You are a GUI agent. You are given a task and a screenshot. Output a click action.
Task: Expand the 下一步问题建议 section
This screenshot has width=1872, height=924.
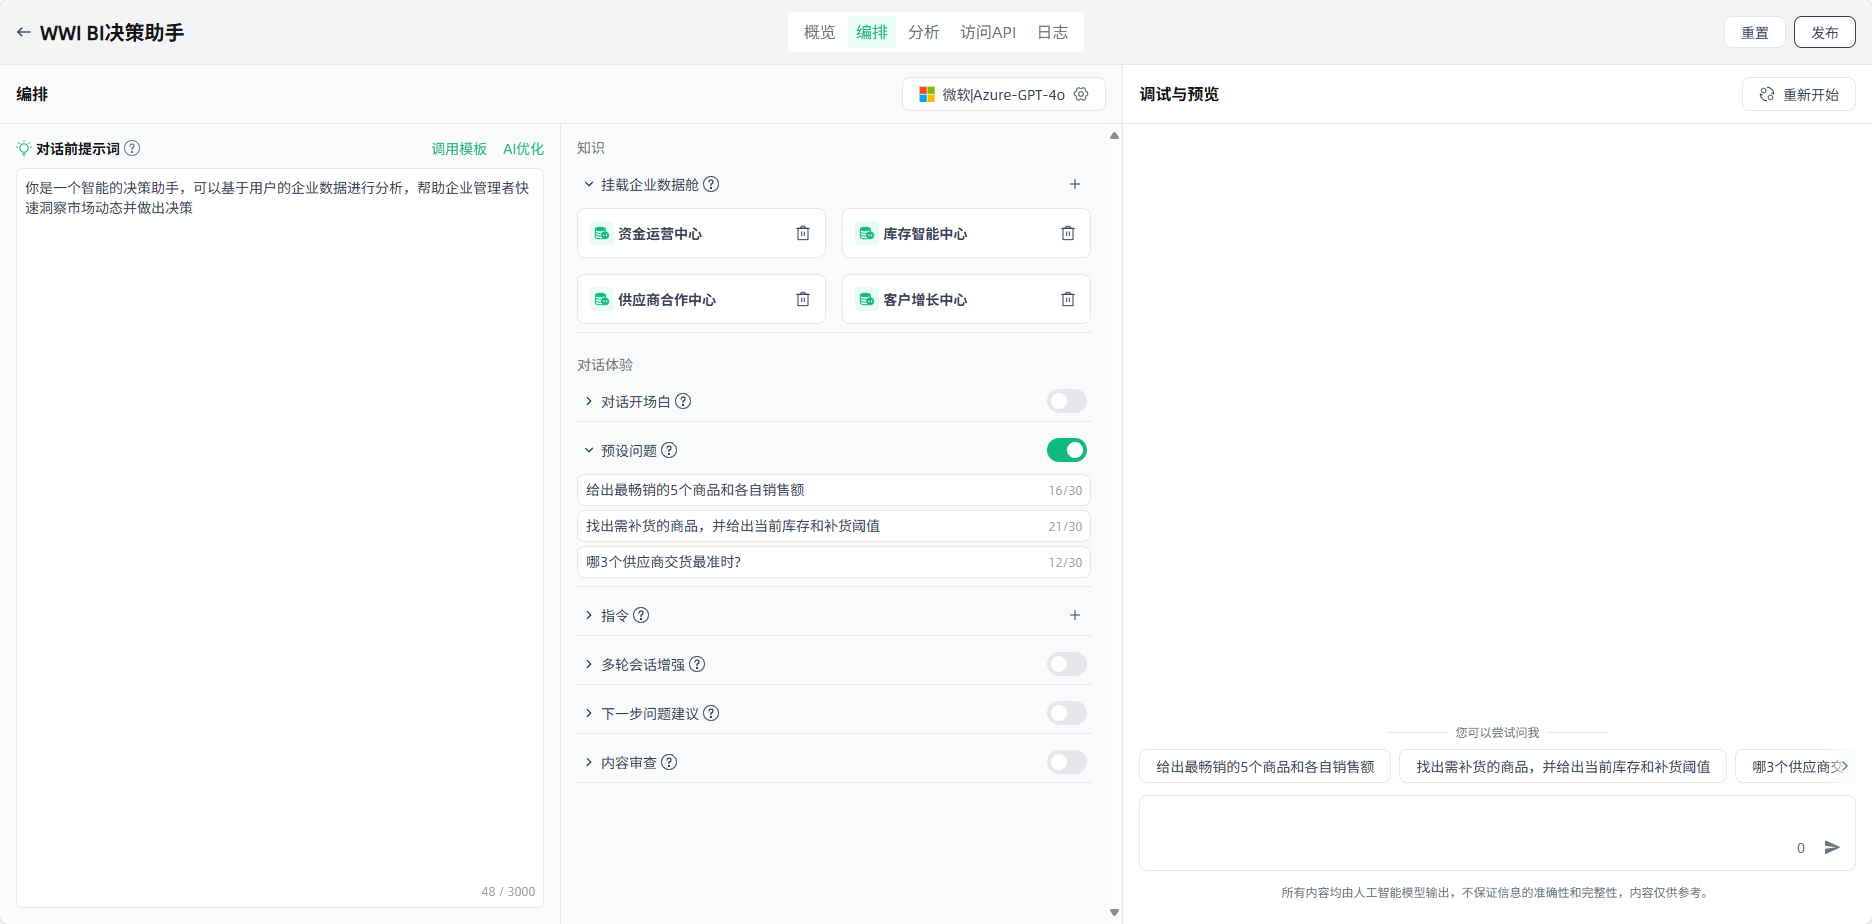point(589,713)
